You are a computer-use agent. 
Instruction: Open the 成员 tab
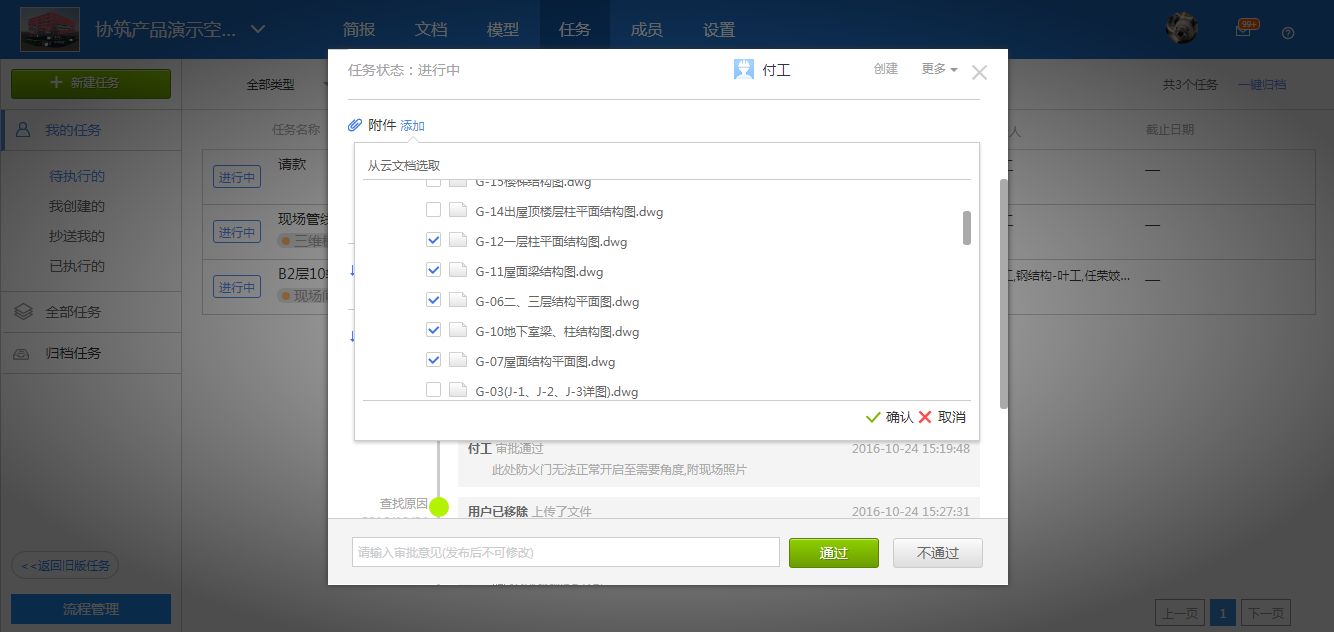pos(646,30)
